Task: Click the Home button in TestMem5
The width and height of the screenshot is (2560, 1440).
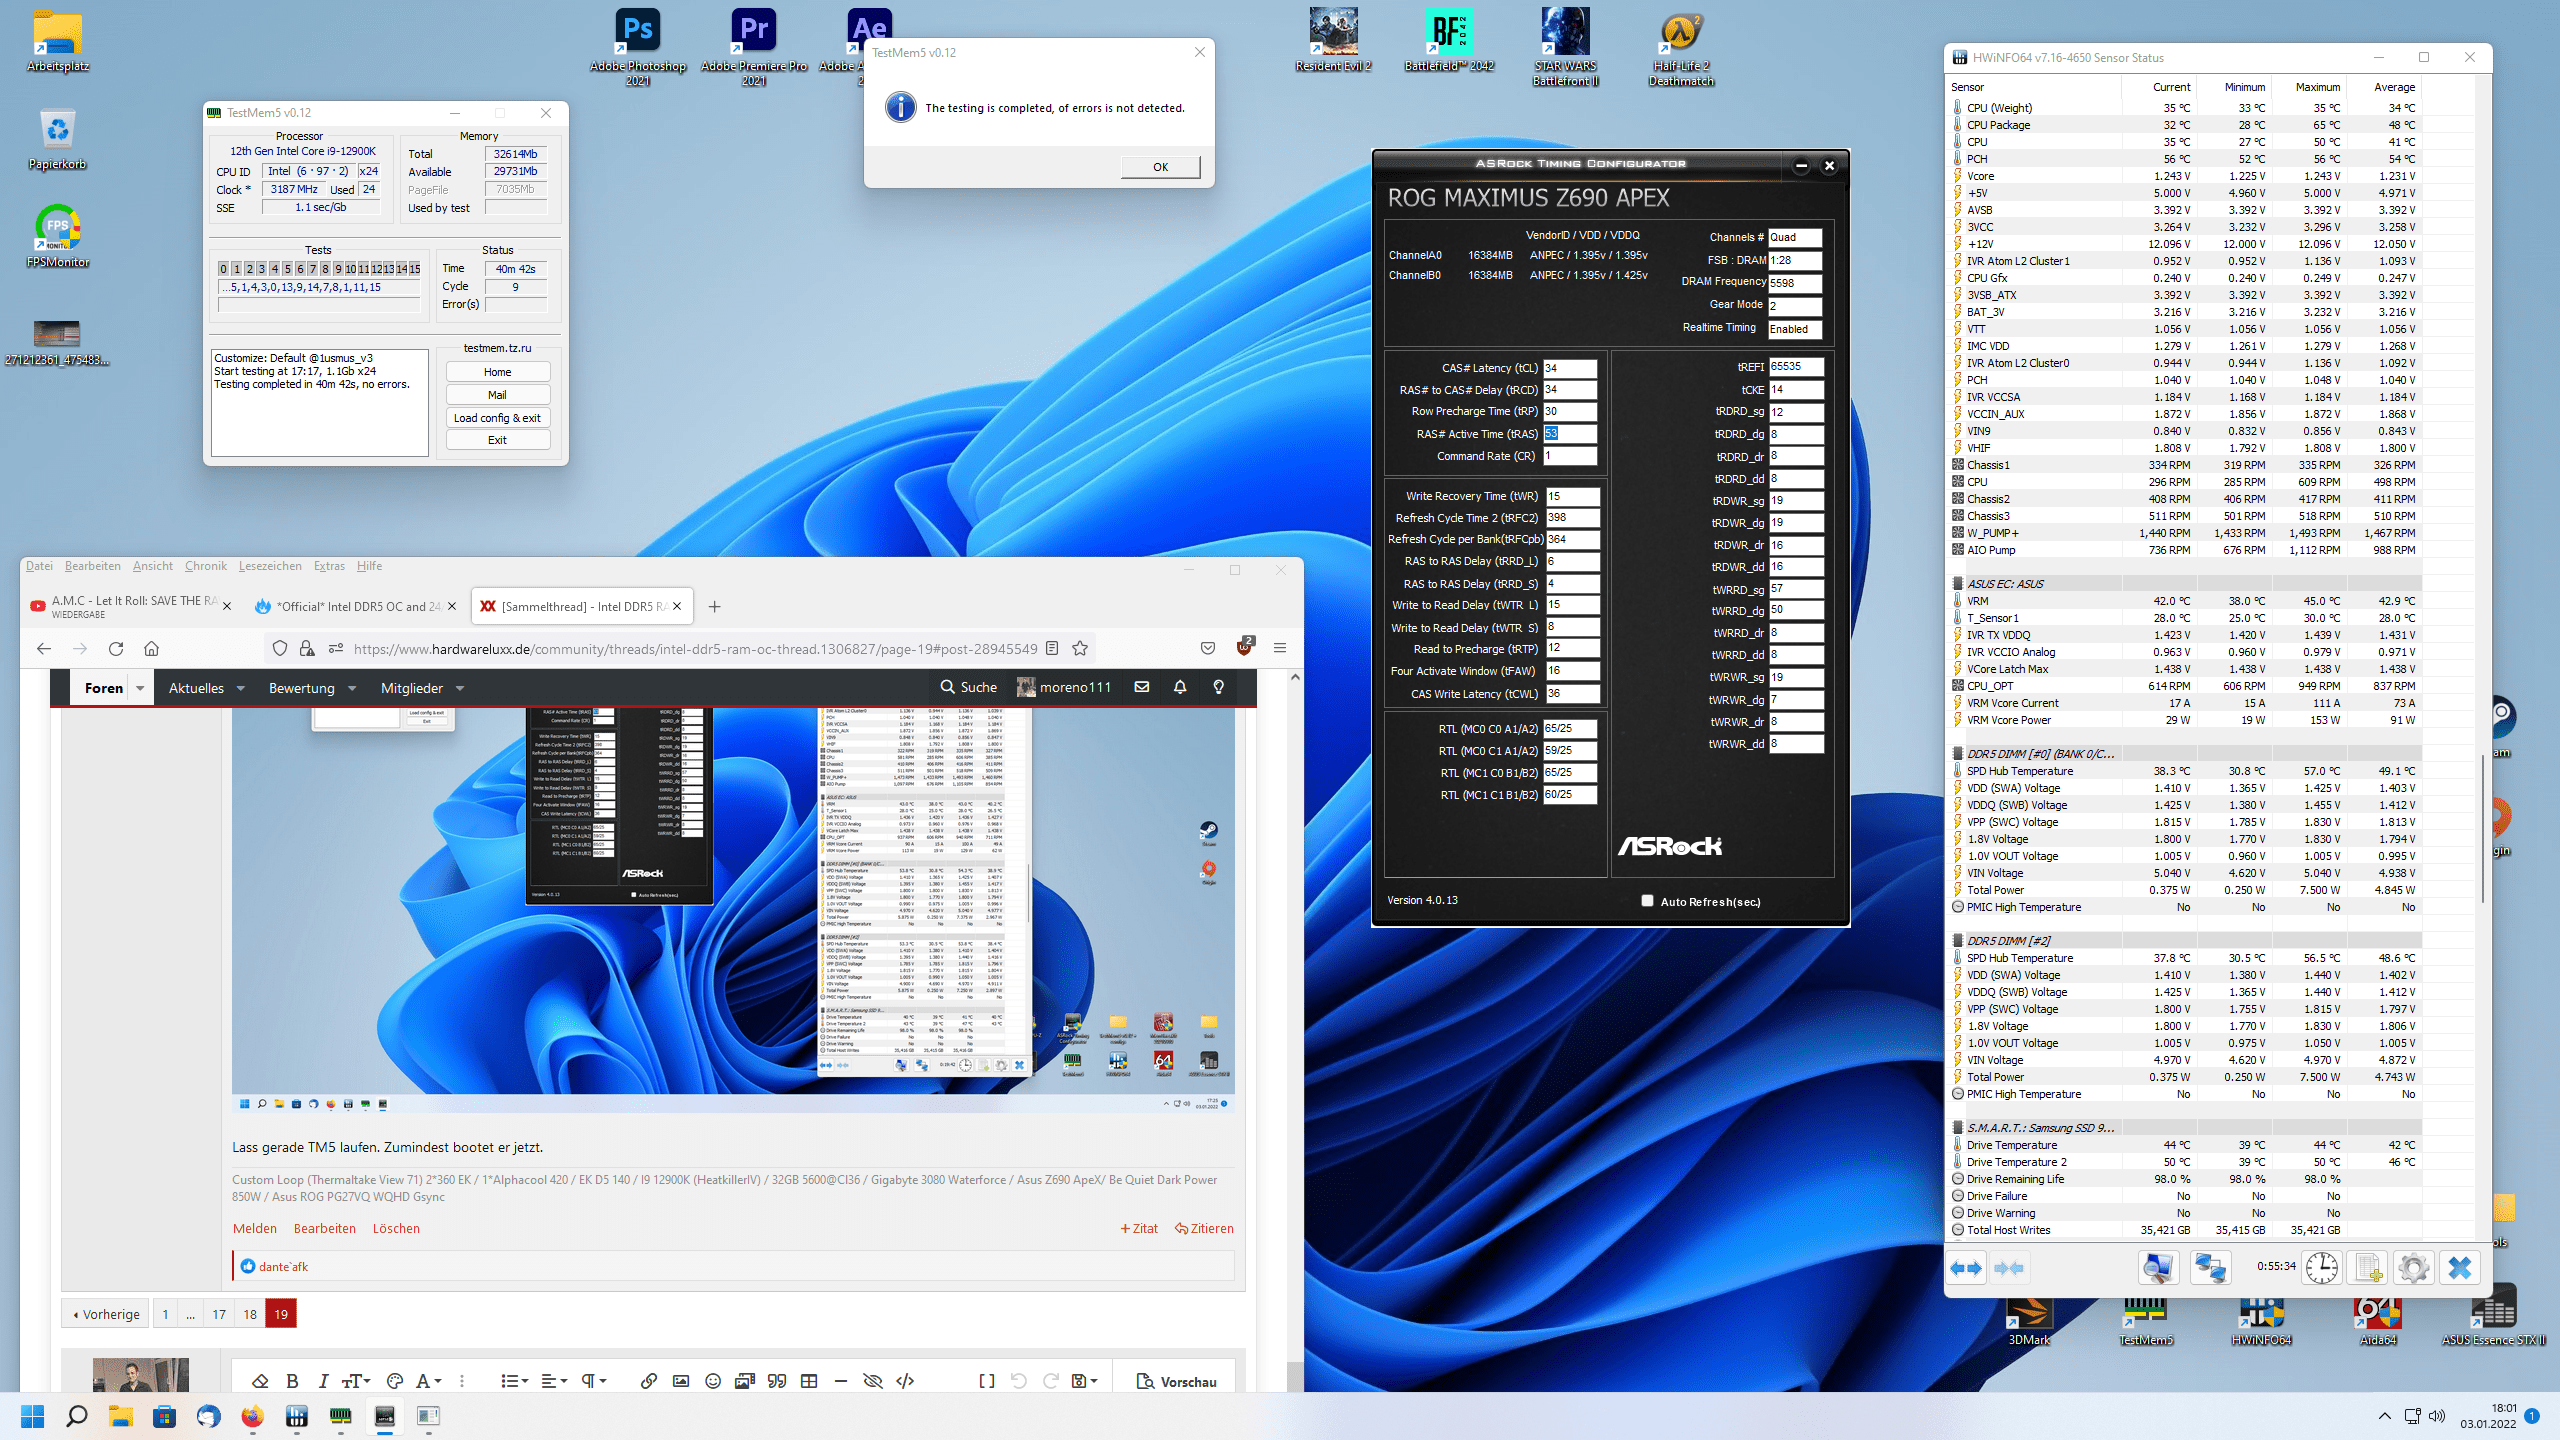Action: tap(497, 372)
